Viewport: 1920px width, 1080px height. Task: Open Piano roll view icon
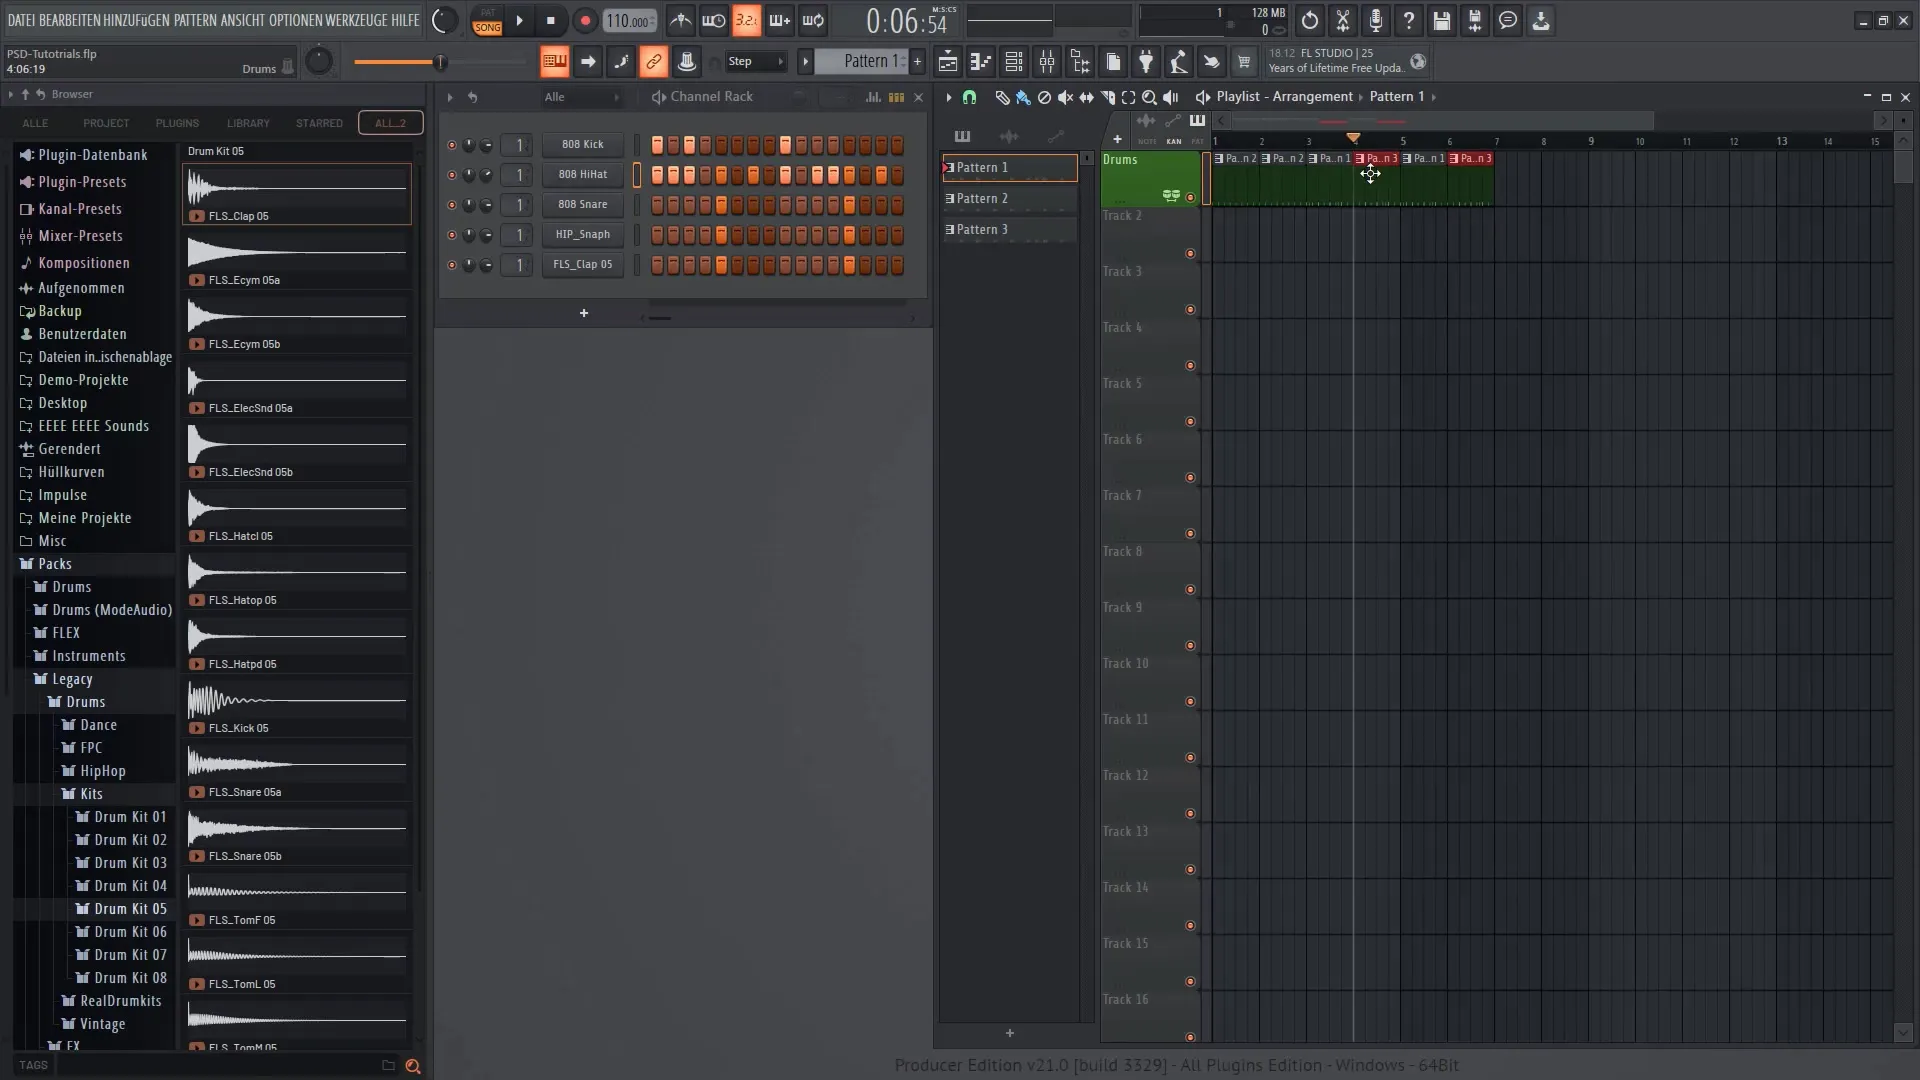(980, 62)
